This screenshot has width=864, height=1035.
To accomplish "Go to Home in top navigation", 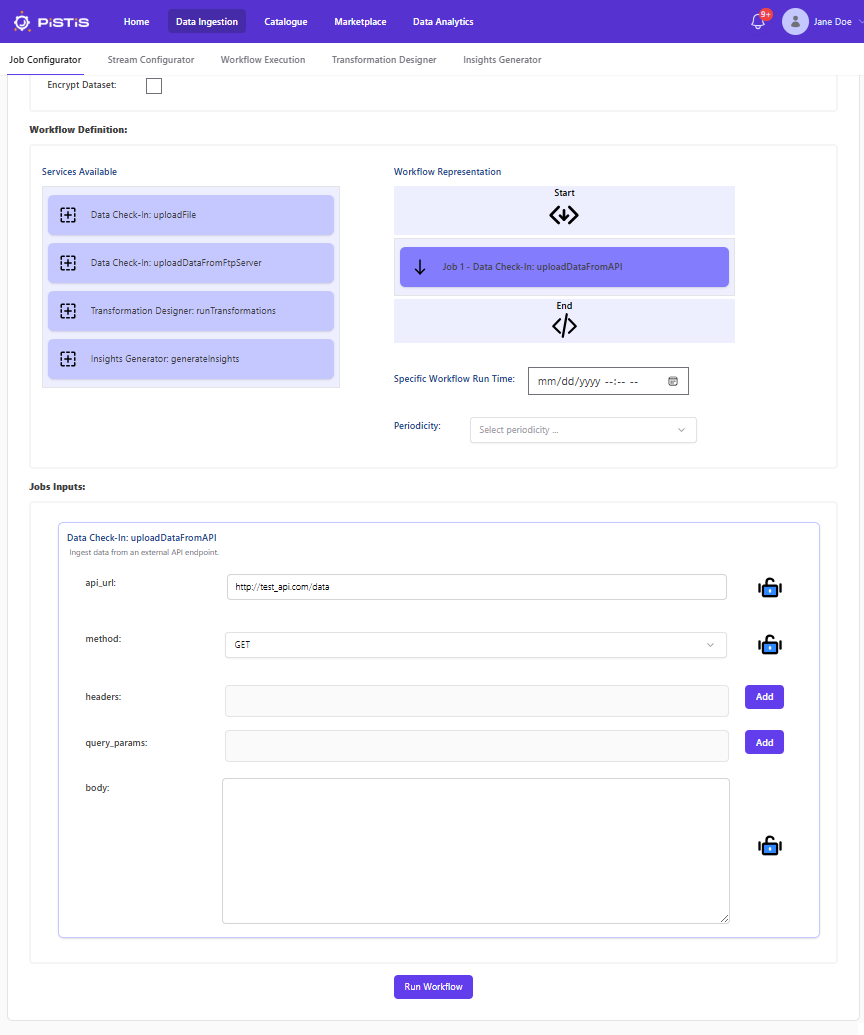I will 136,22.
